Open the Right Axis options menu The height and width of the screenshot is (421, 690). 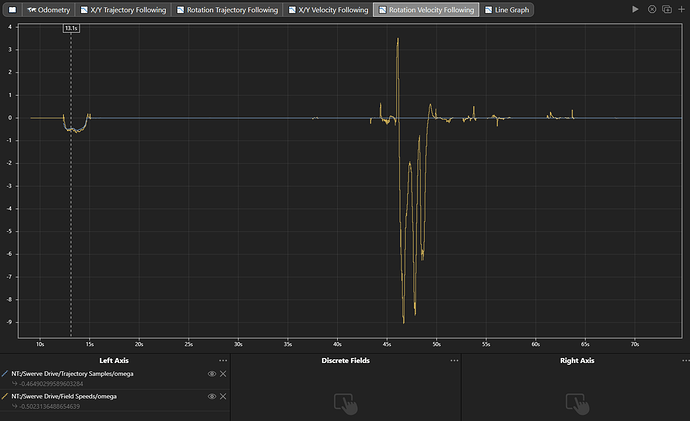[x=686, y=360]
